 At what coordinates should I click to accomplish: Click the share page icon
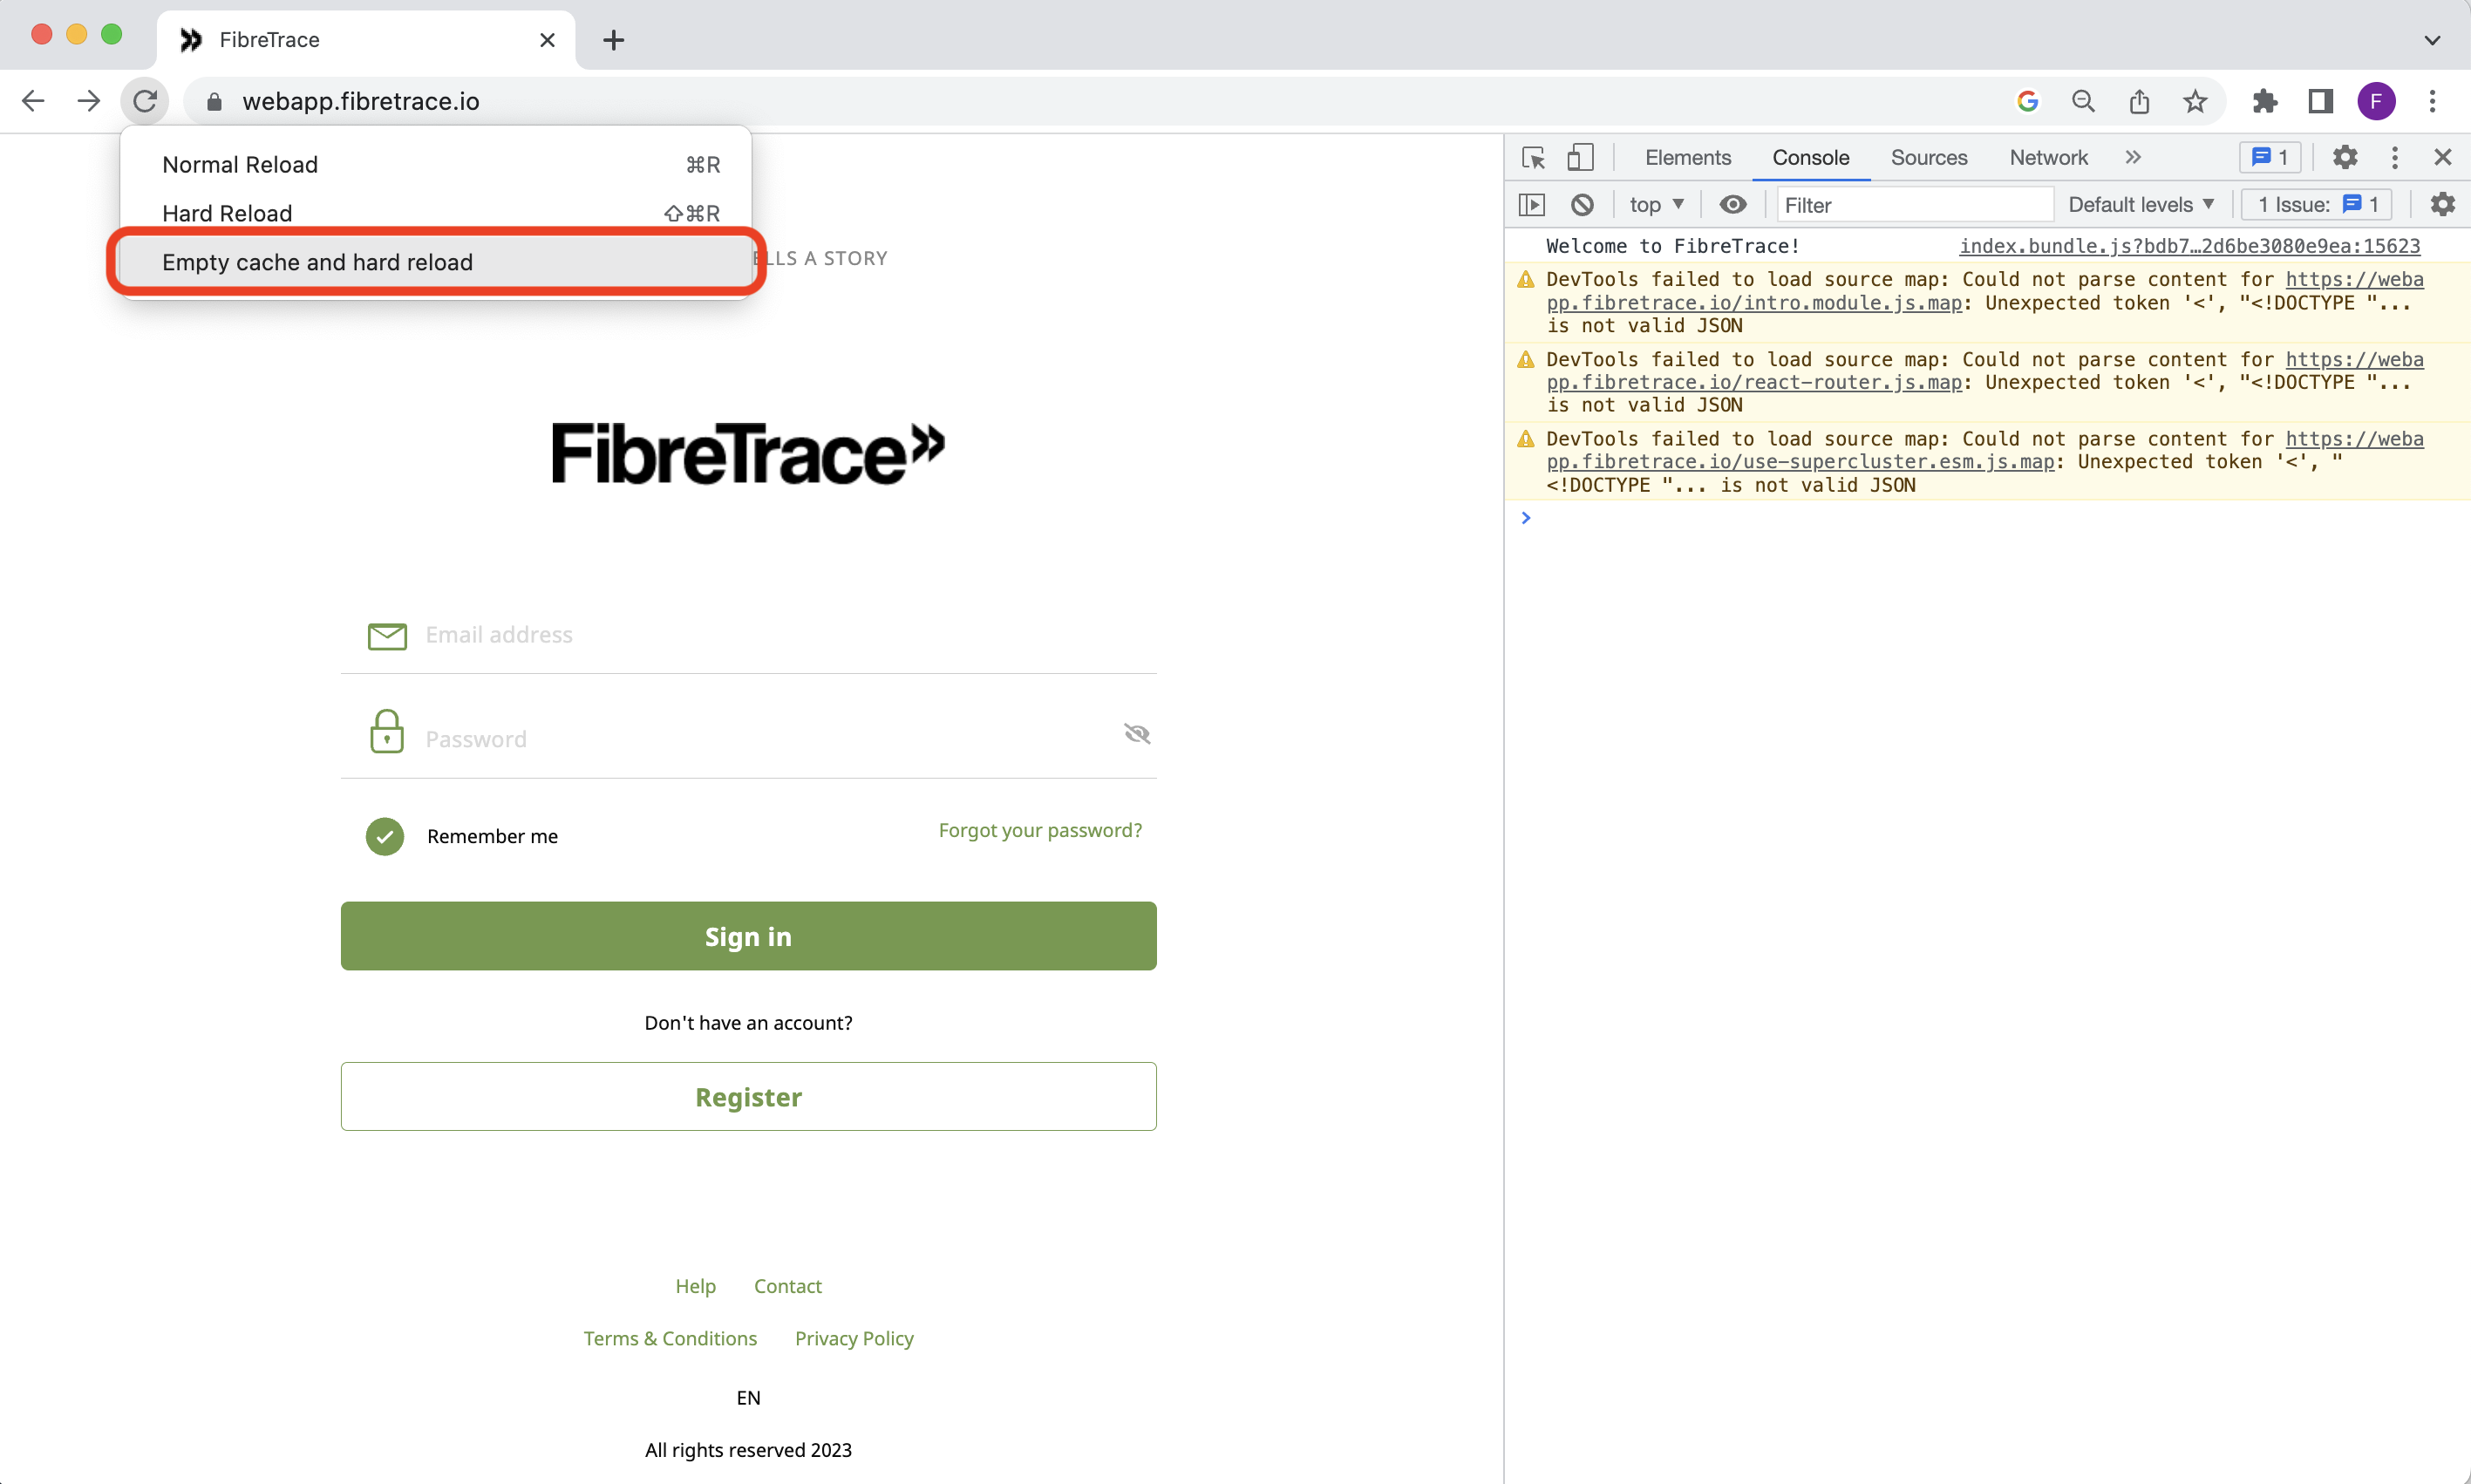click(x=2140, y=101)
